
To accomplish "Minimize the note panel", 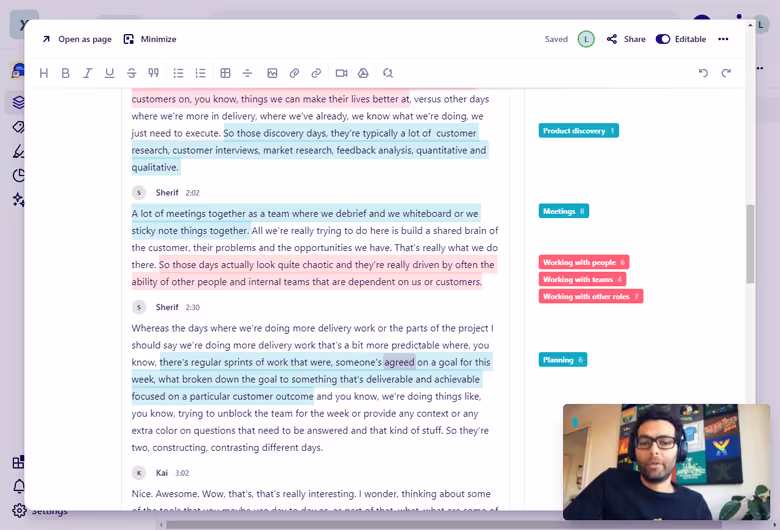I will [150, 39].
